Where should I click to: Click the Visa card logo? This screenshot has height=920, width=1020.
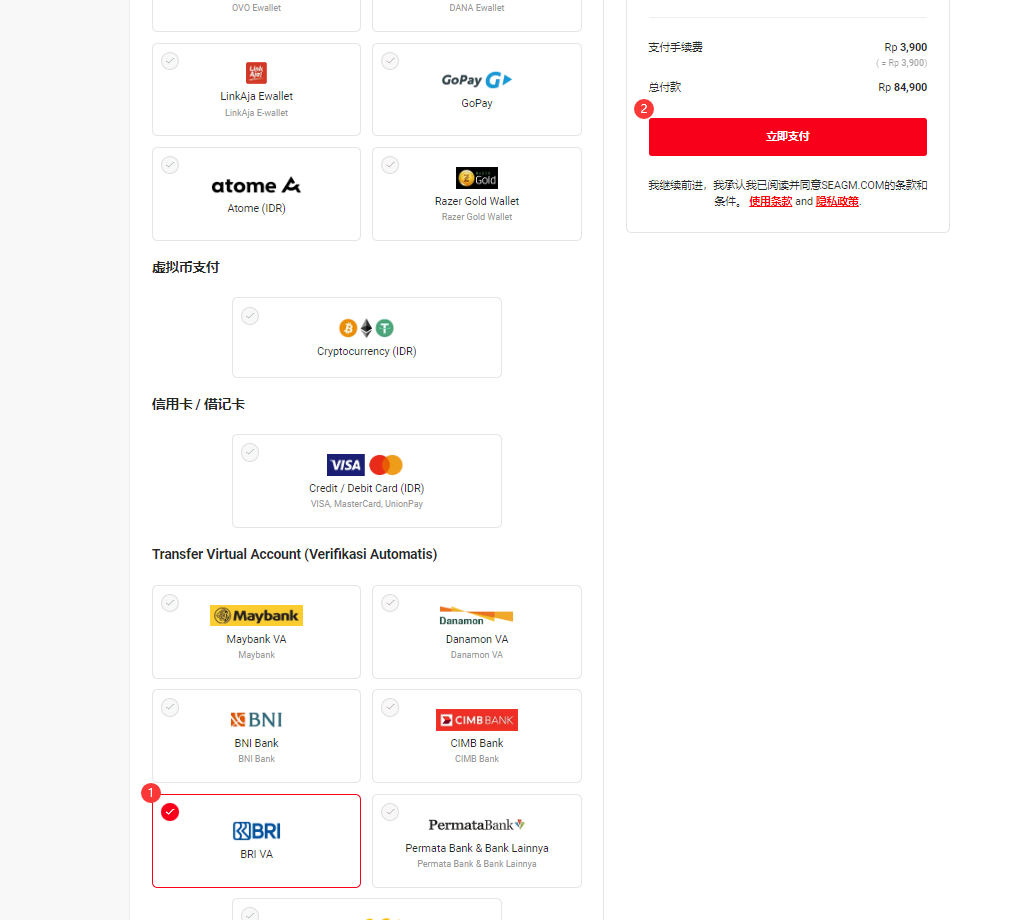click(345, 465)
